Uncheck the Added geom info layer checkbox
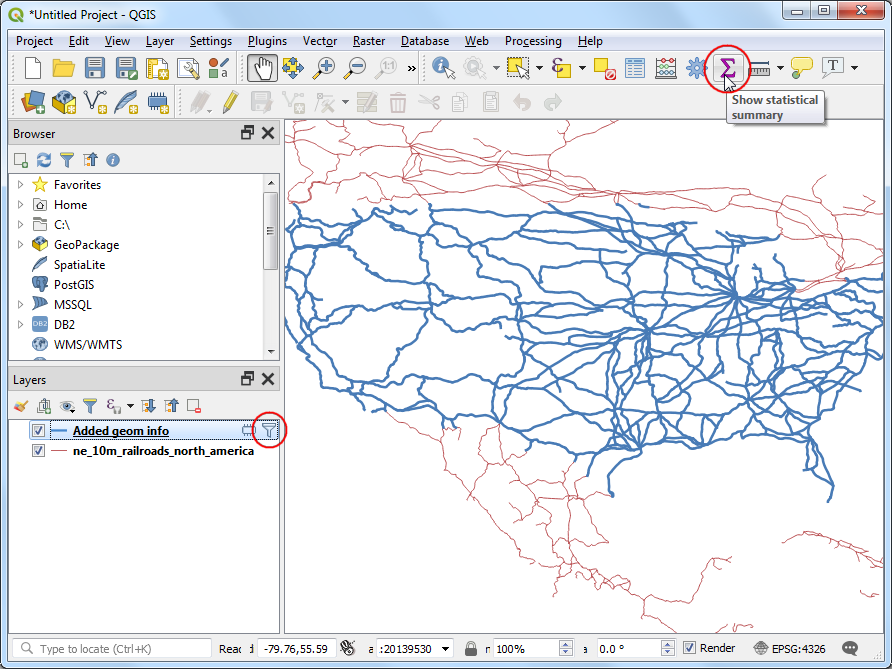The width and height of the screenshot is (892, 669). (38, 431)
